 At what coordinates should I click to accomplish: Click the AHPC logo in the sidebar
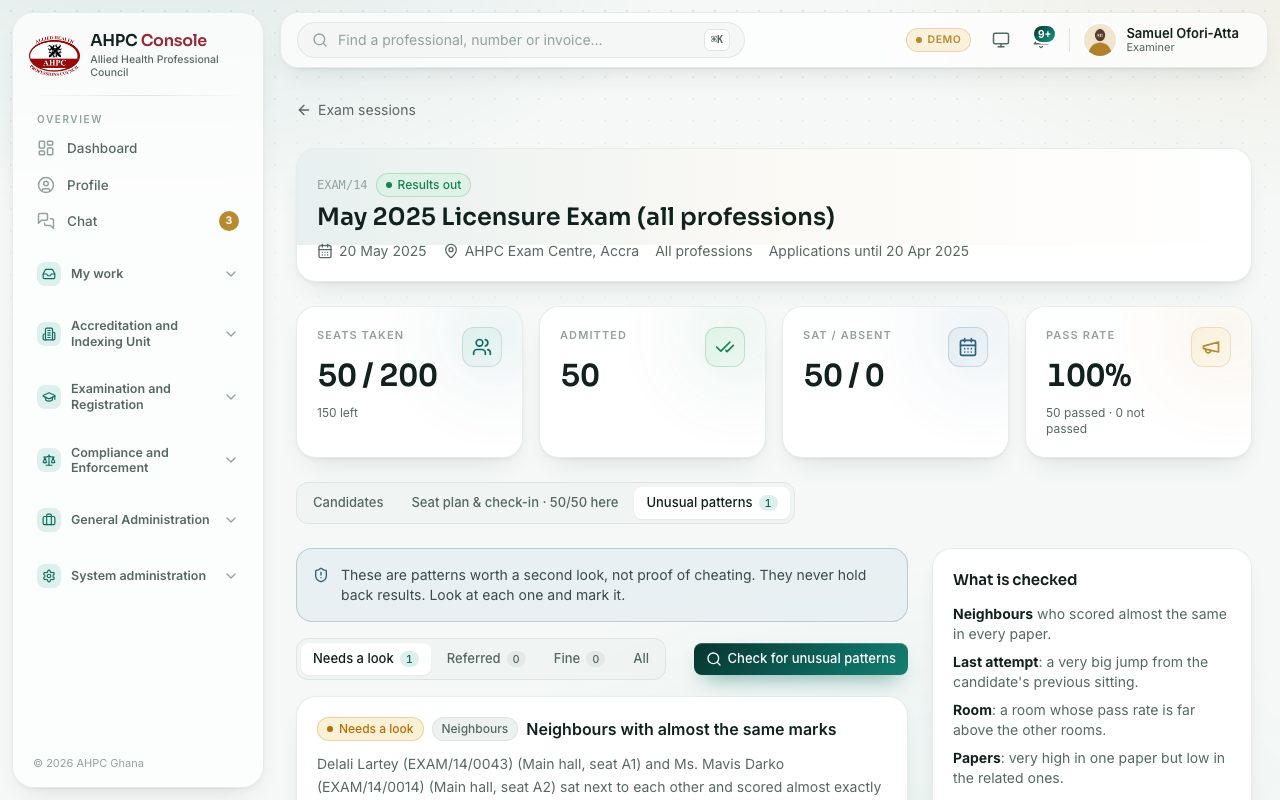point(55,54)
